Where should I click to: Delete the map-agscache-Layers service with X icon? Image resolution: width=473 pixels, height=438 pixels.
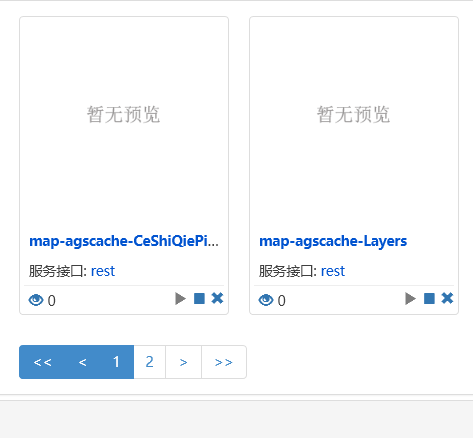point(447,298)
